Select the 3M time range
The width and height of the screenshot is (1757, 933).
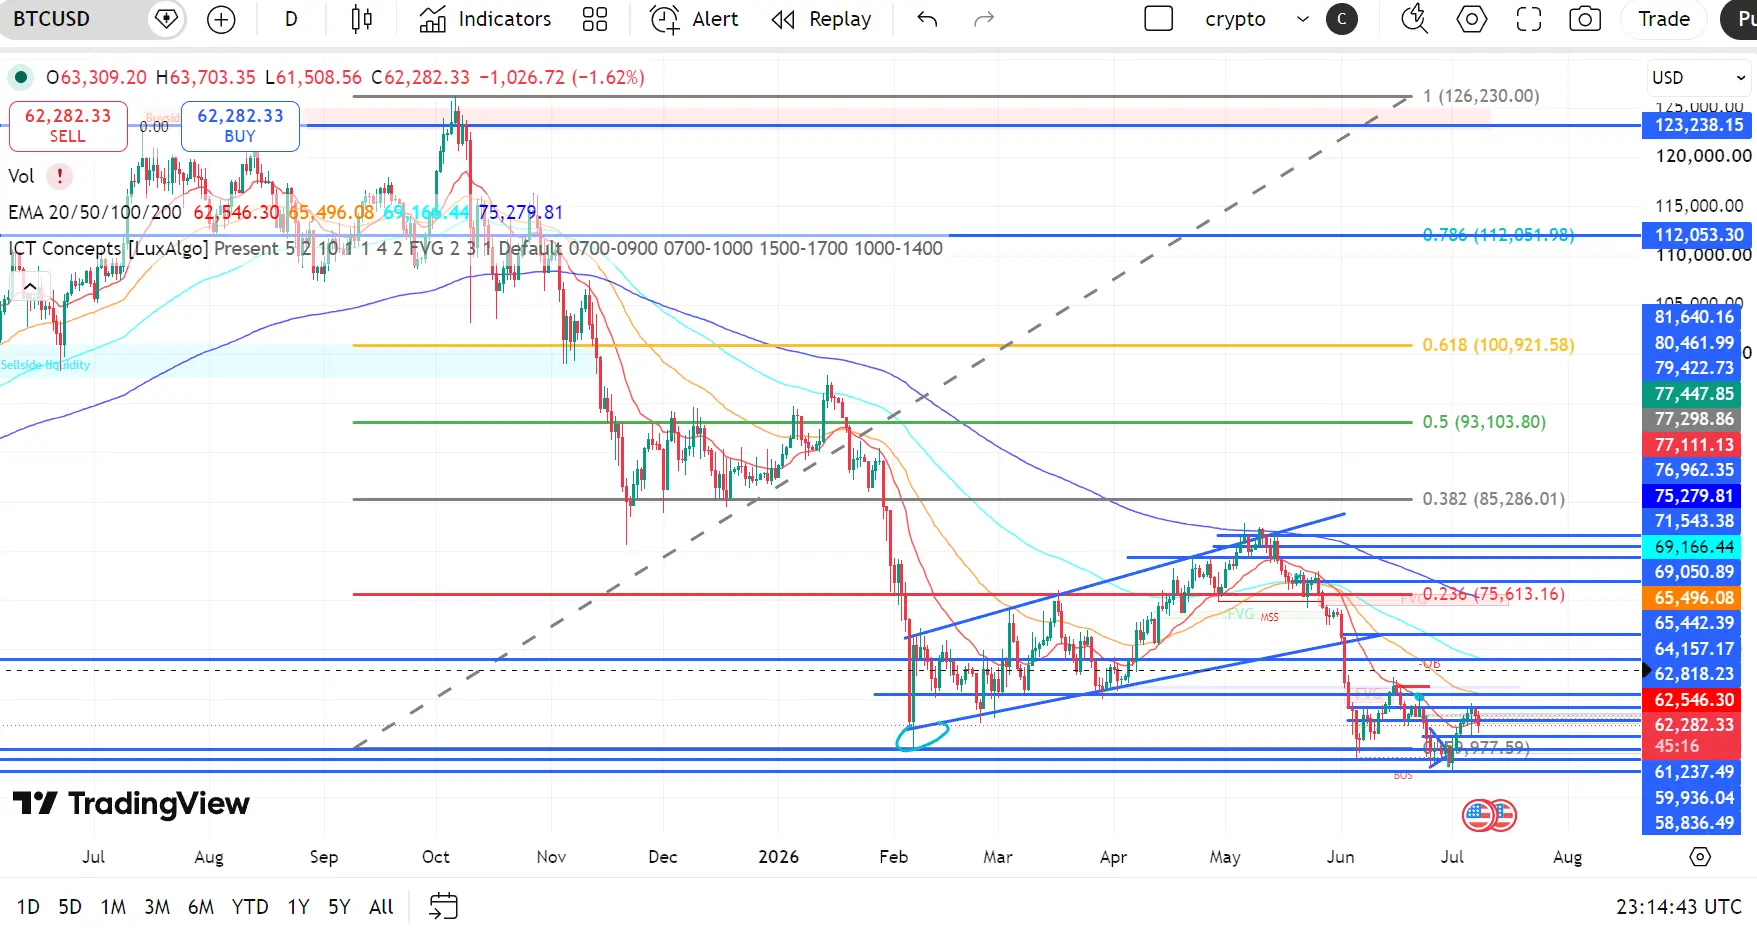point(157,907)
